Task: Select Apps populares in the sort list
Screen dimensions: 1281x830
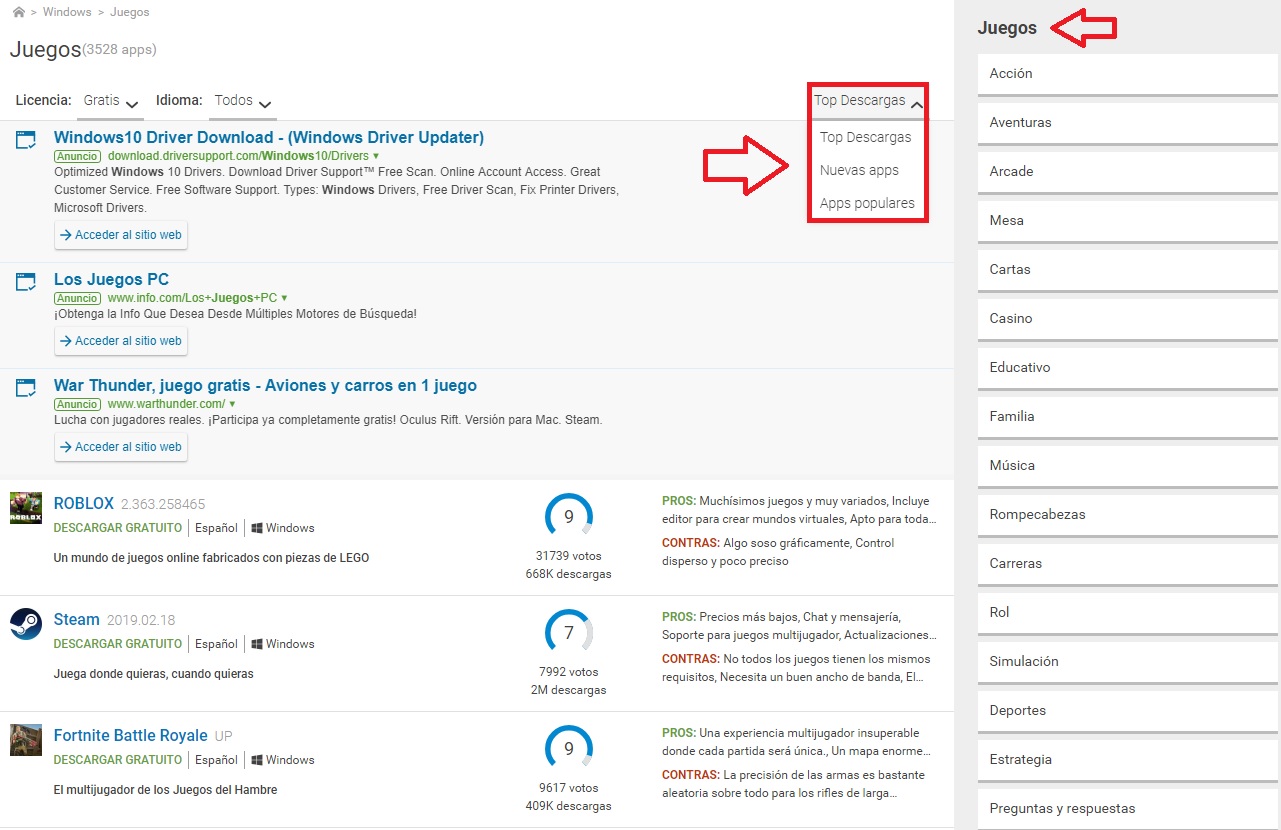Action: click(x=867, y=203)
